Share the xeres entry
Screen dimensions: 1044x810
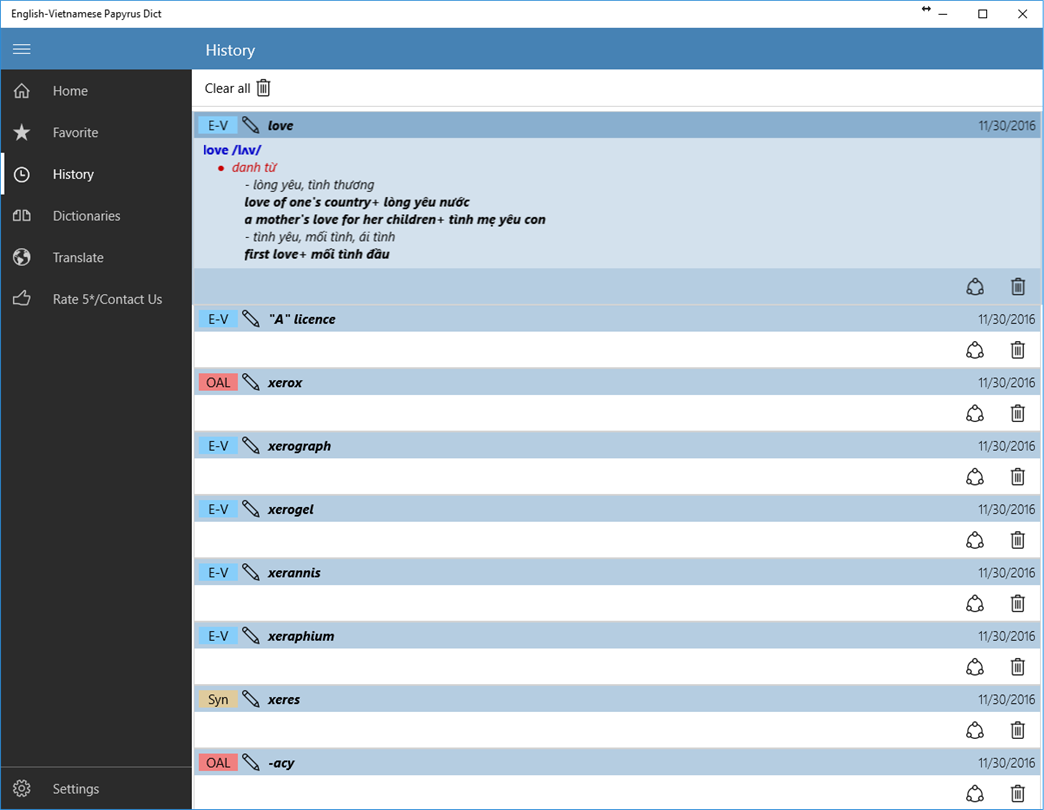click(x=975, y=730)
